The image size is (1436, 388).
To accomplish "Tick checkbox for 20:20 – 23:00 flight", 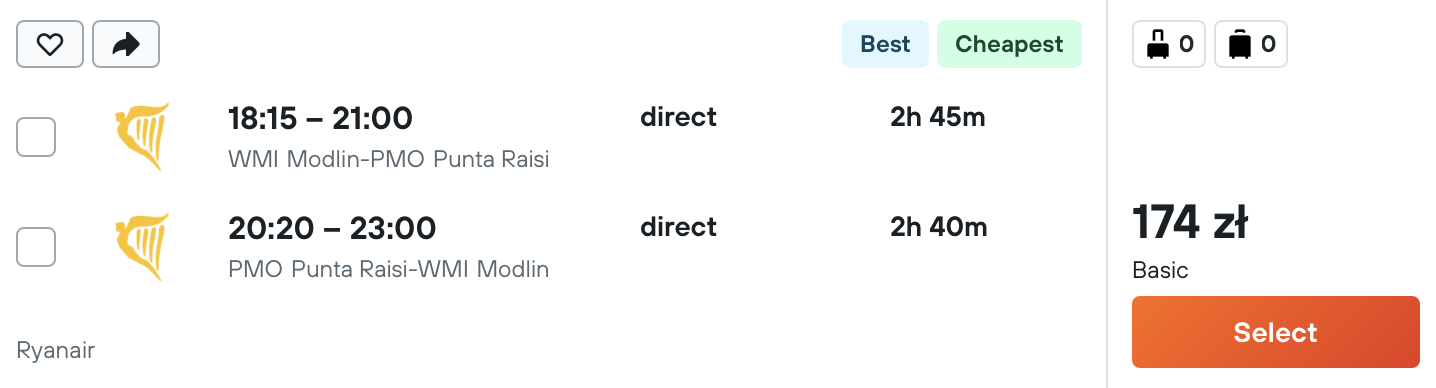I will pos(36,247).
